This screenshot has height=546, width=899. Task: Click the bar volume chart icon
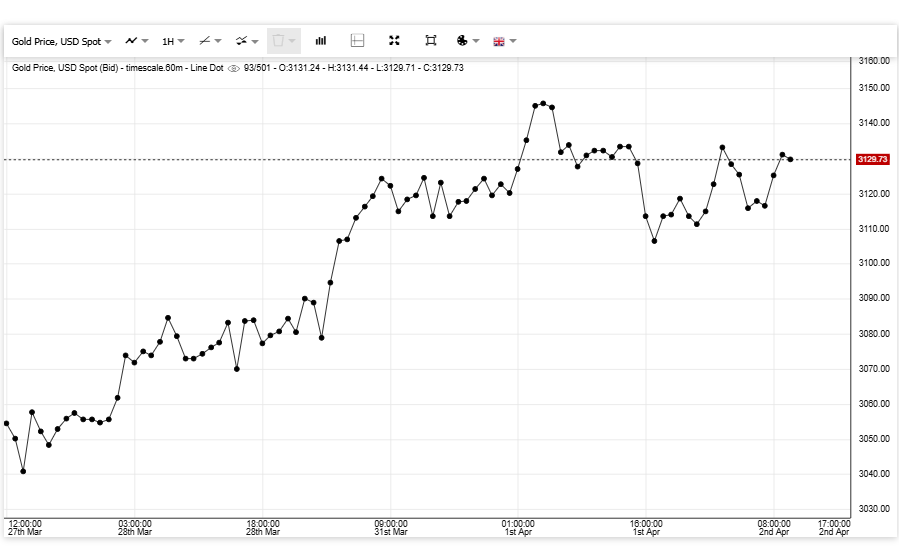pos(321,41)
